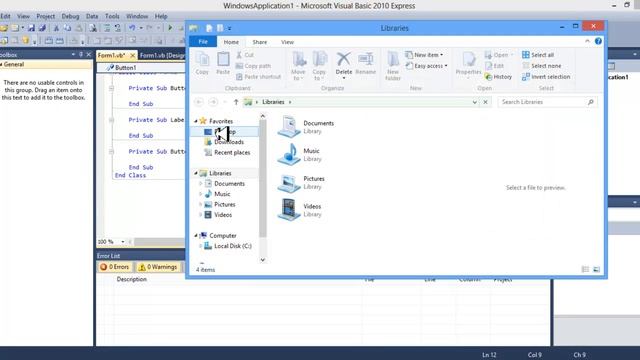
Task: Click Move to icon in ribbon
Action: [x=298, y=66]
